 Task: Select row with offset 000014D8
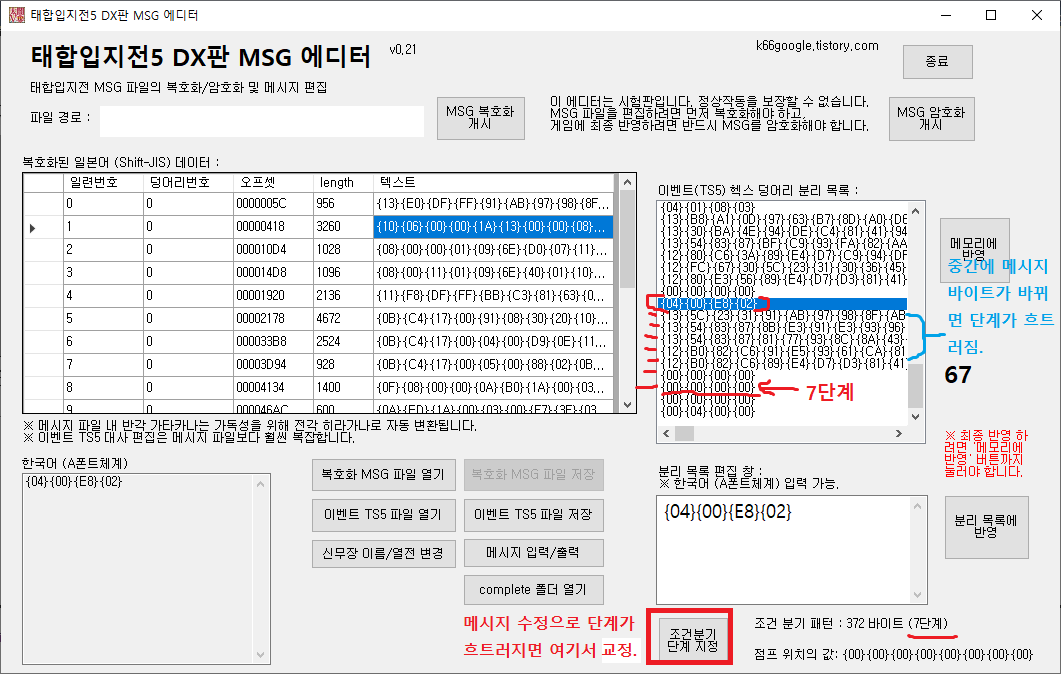point(319,273)
